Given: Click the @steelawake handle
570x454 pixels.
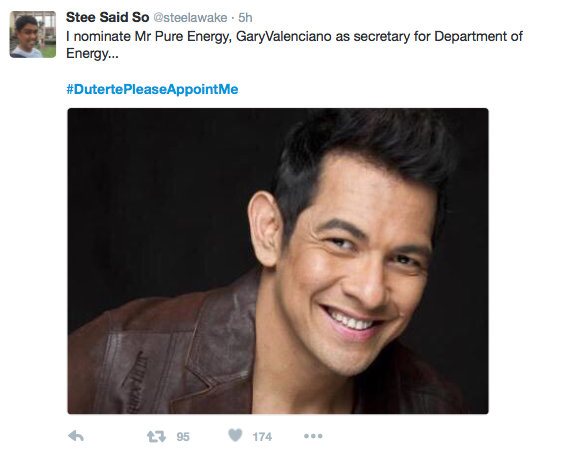Looking at the screenshot, I should (x=190, y=17).
